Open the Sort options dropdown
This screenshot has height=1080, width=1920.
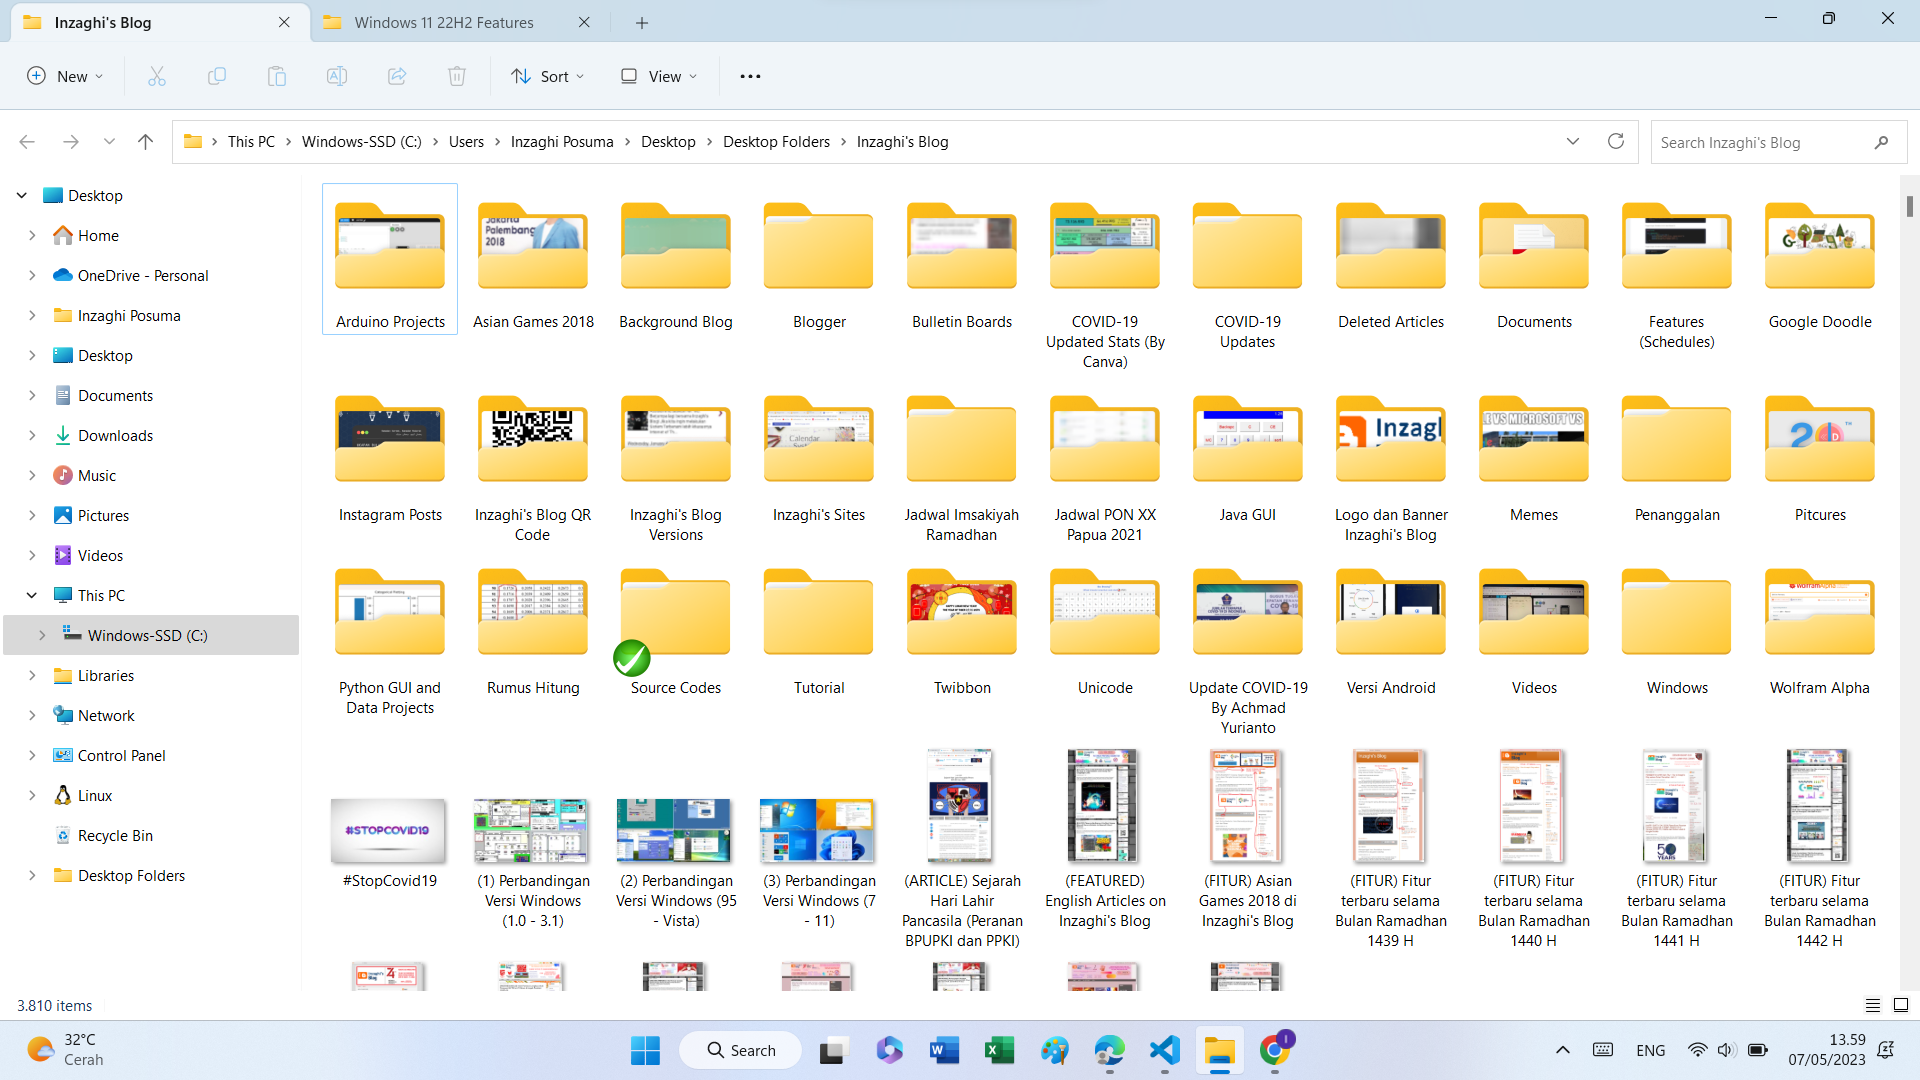[x=547, y=76]
